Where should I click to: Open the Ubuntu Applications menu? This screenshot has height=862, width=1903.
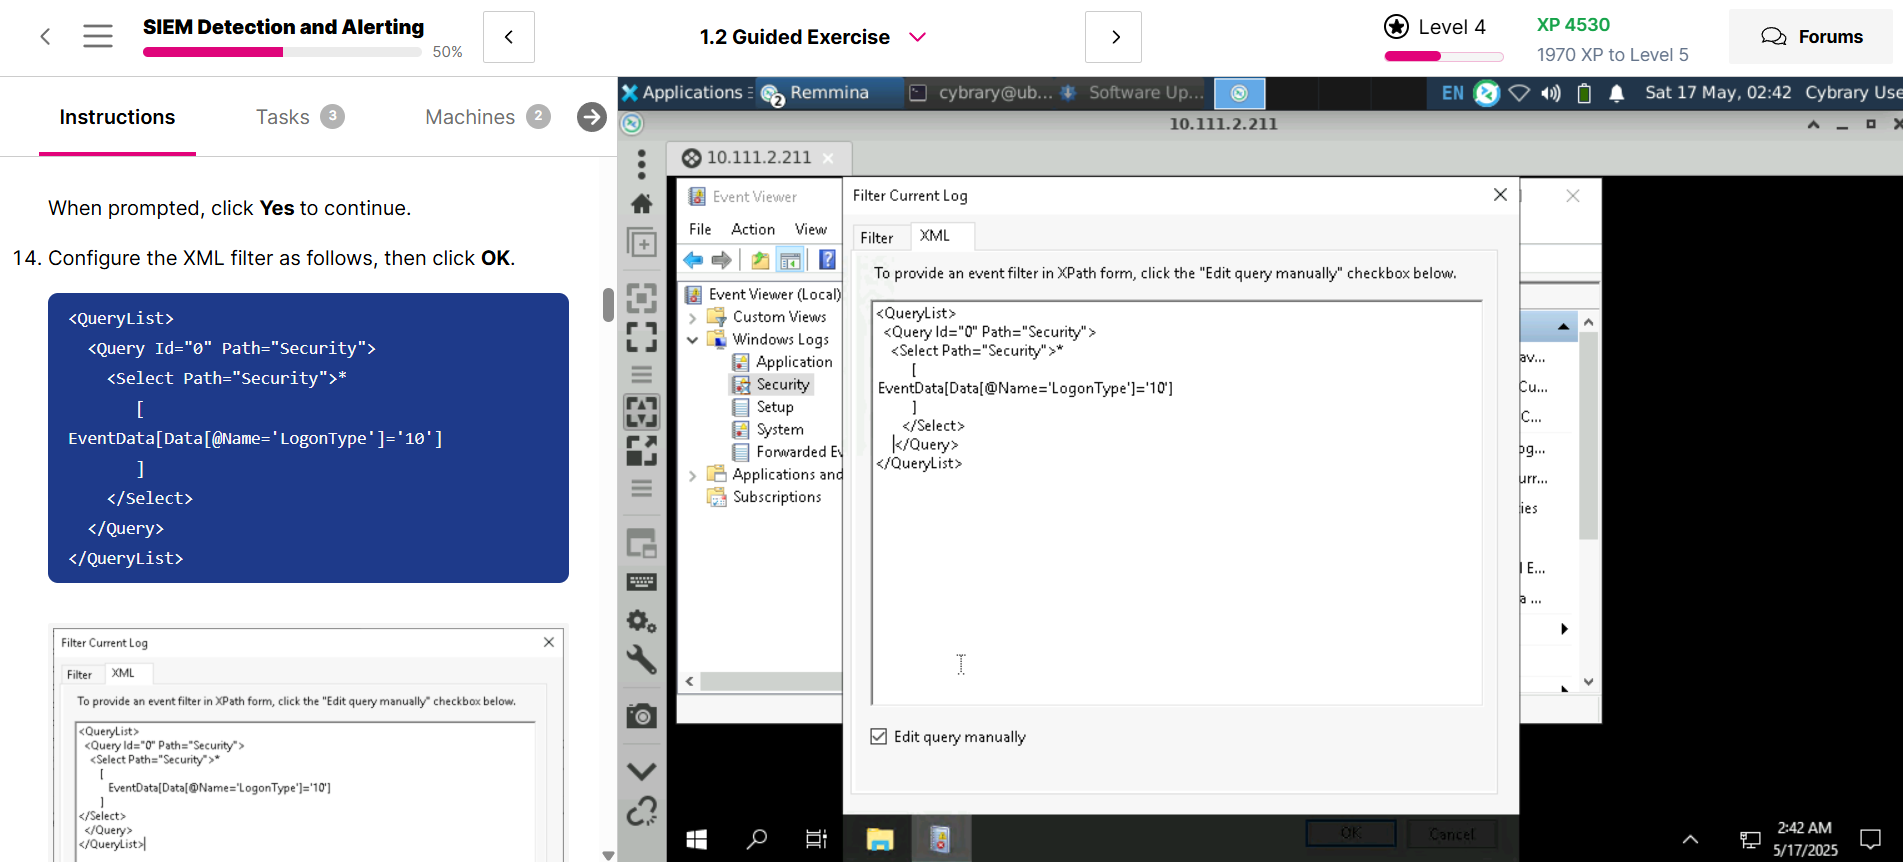coord(685,93)
